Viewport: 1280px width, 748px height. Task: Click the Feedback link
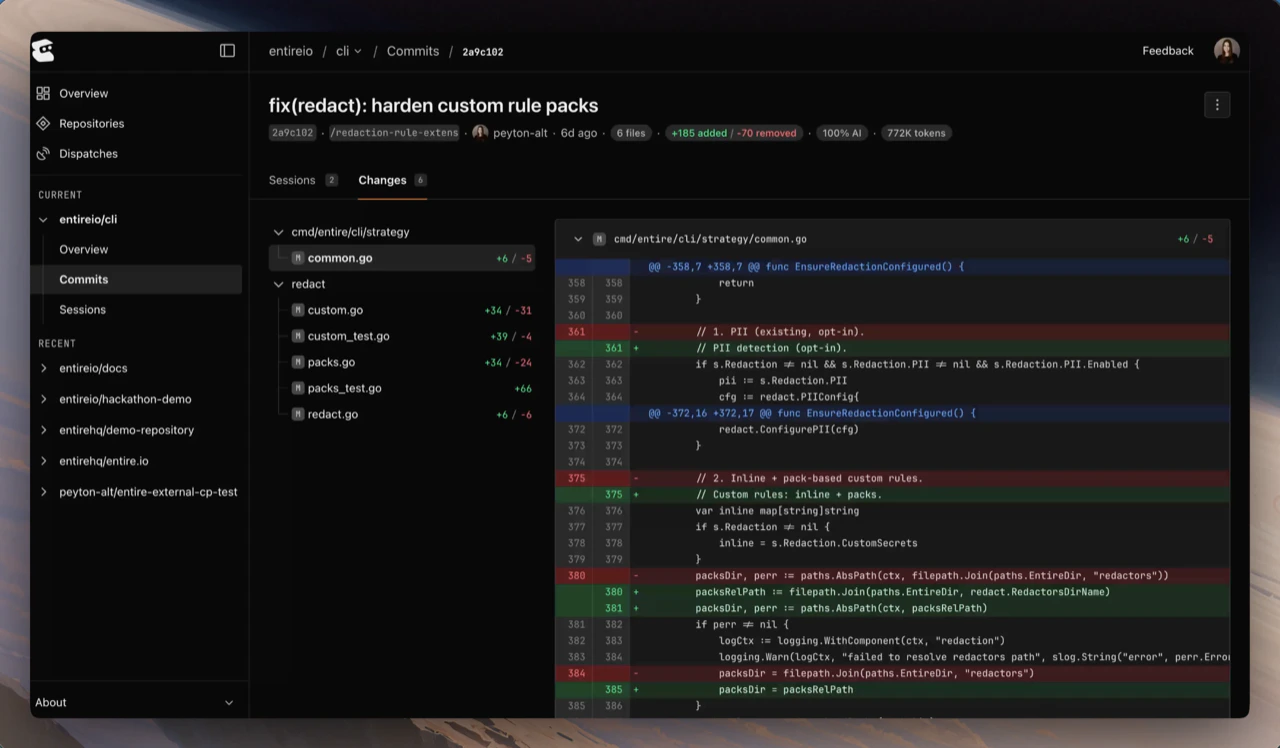tap(1168, 51)
